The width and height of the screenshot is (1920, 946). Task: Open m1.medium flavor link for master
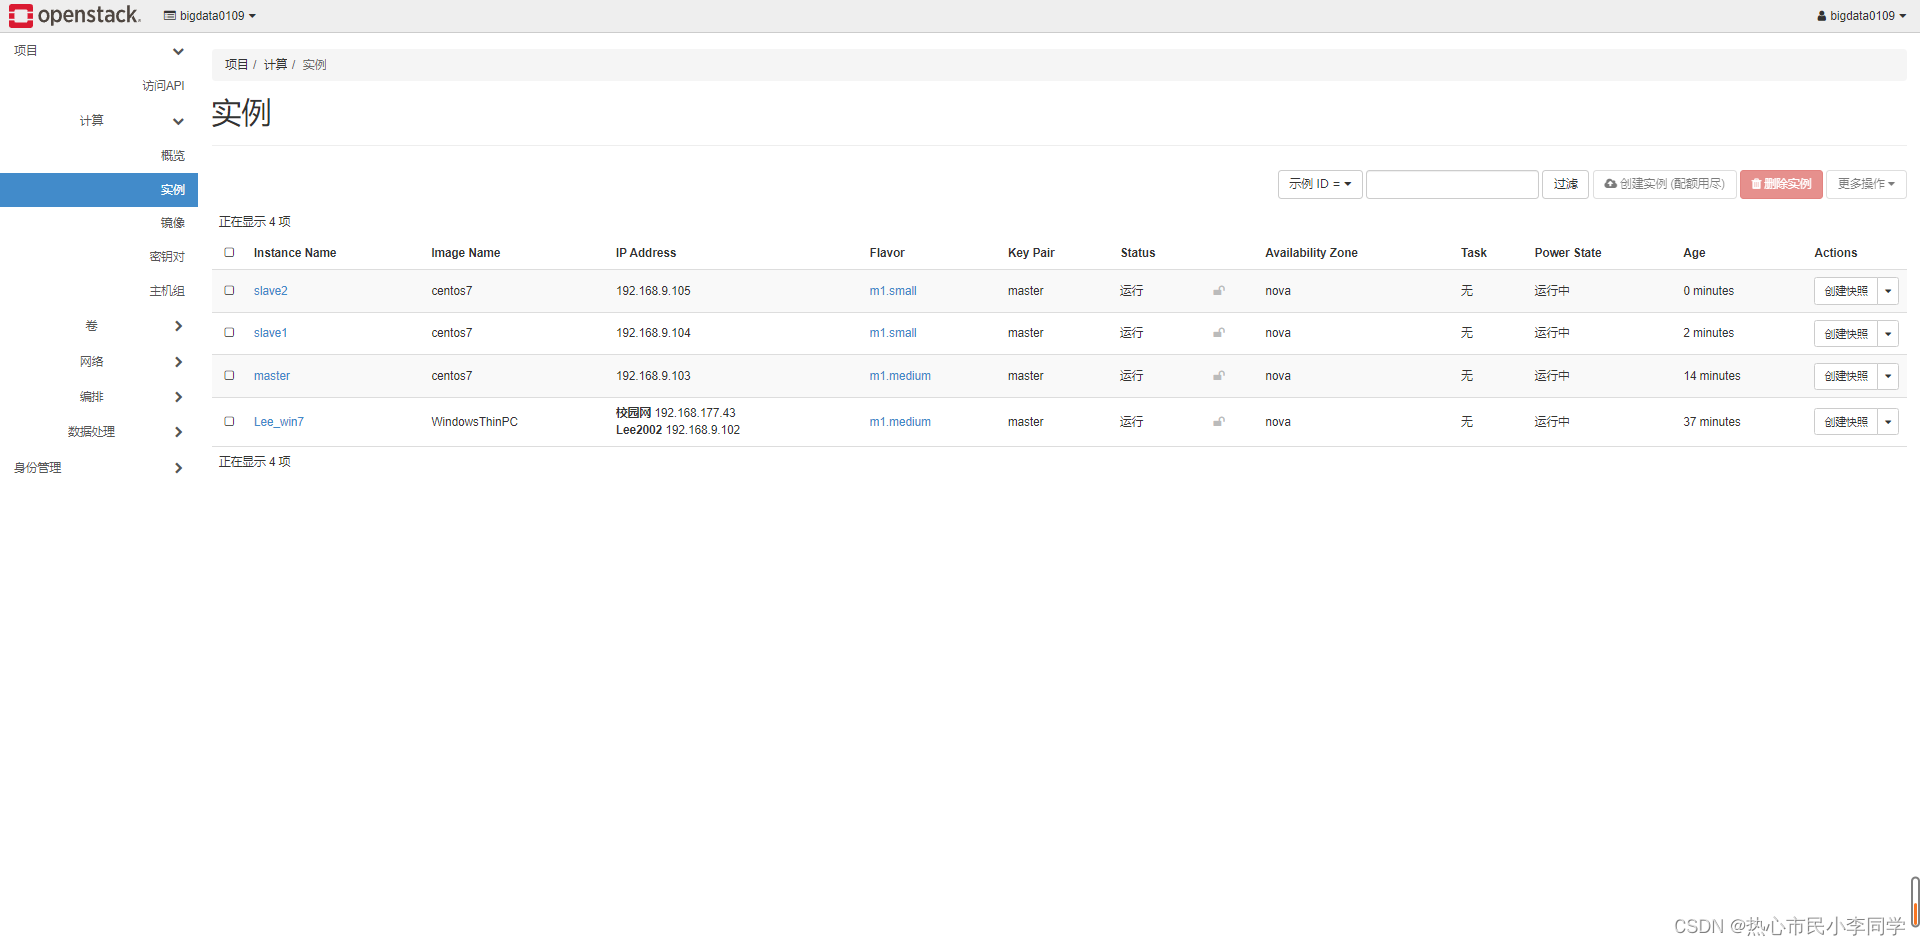(900, 376)
